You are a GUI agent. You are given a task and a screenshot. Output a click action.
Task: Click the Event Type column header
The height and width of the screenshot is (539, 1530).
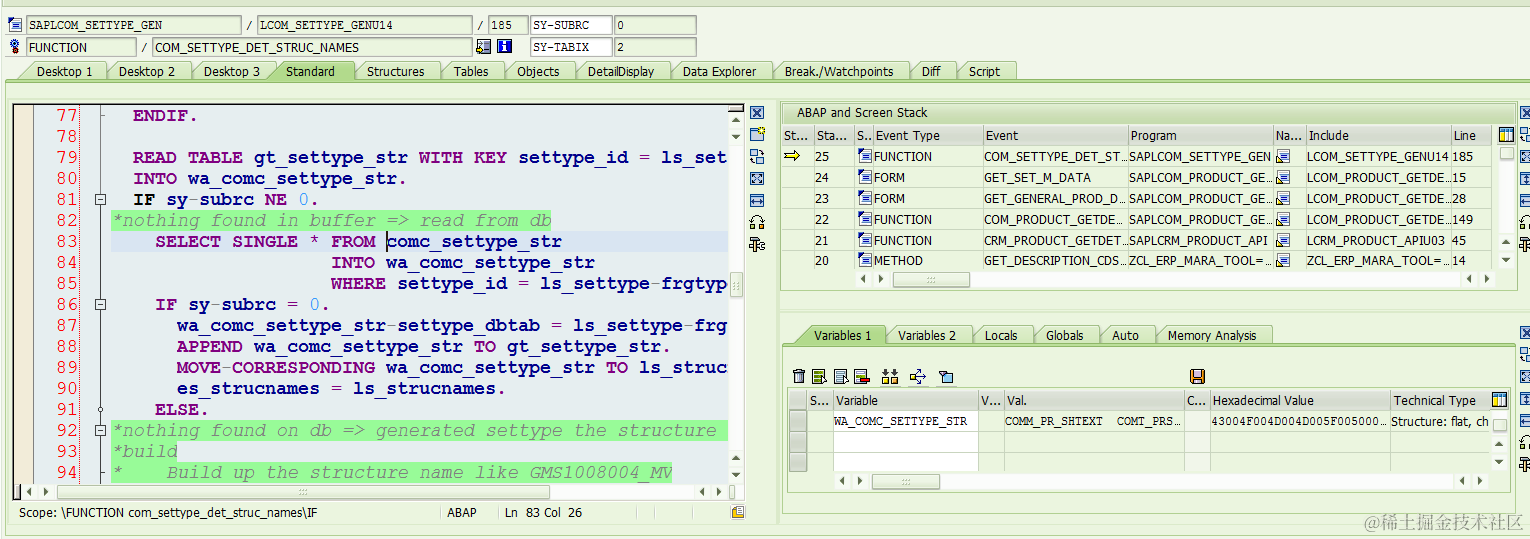927,135
